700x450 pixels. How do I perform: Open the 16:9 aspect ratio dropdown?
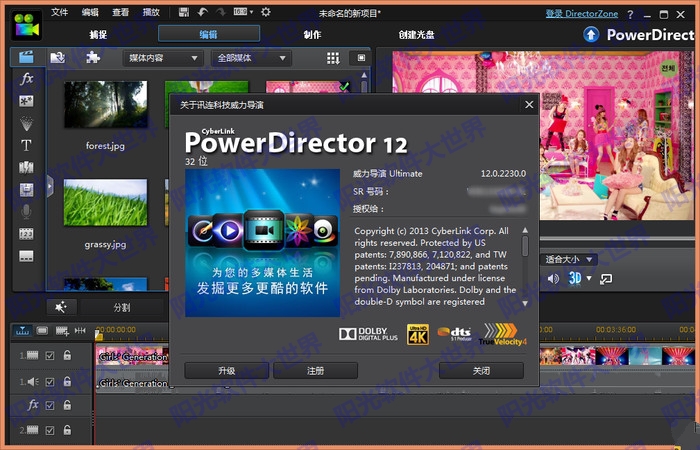click(243, 12)
